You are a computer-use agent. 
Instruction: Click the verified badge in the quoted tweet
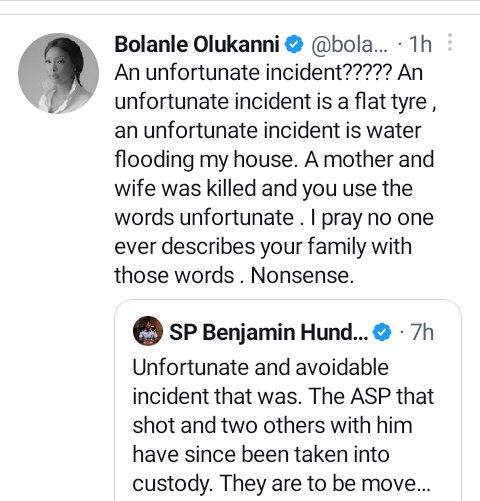point(382,332)
